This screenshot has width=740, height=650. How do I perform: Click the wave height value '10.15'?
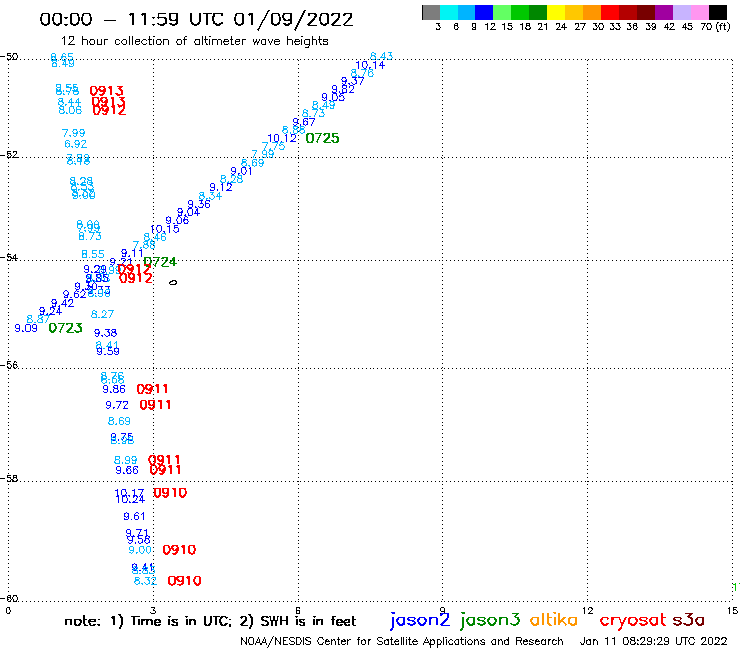pos(165,229)
